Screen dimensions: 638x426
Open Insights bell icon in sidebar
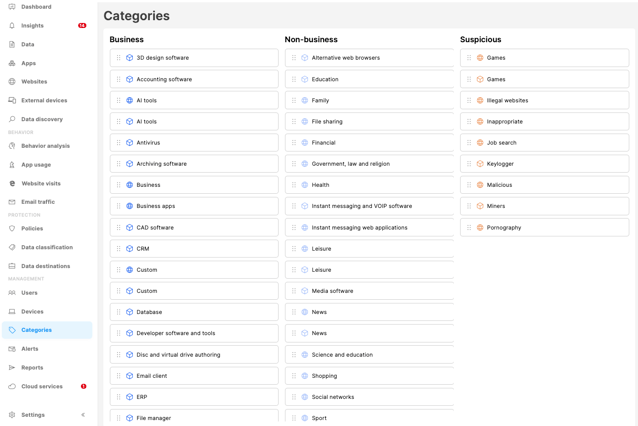pyautogui.click(x=12, y=26)
